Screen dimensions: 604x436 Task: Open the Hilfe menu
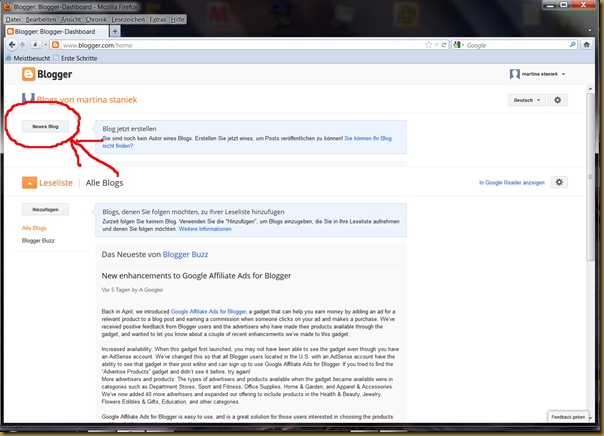pos(178,19)
